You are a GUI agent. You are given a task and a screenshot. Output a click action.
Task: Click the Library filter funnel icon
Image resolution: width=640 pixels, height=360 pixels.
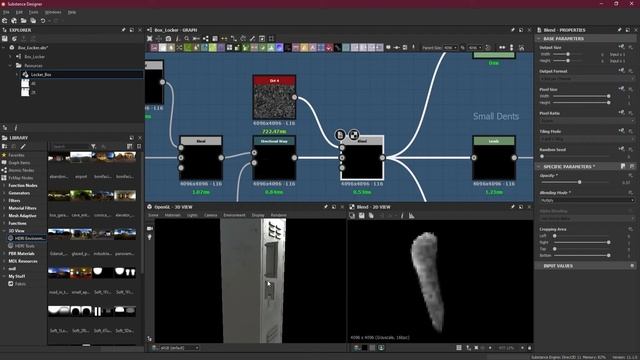point(93,147)
